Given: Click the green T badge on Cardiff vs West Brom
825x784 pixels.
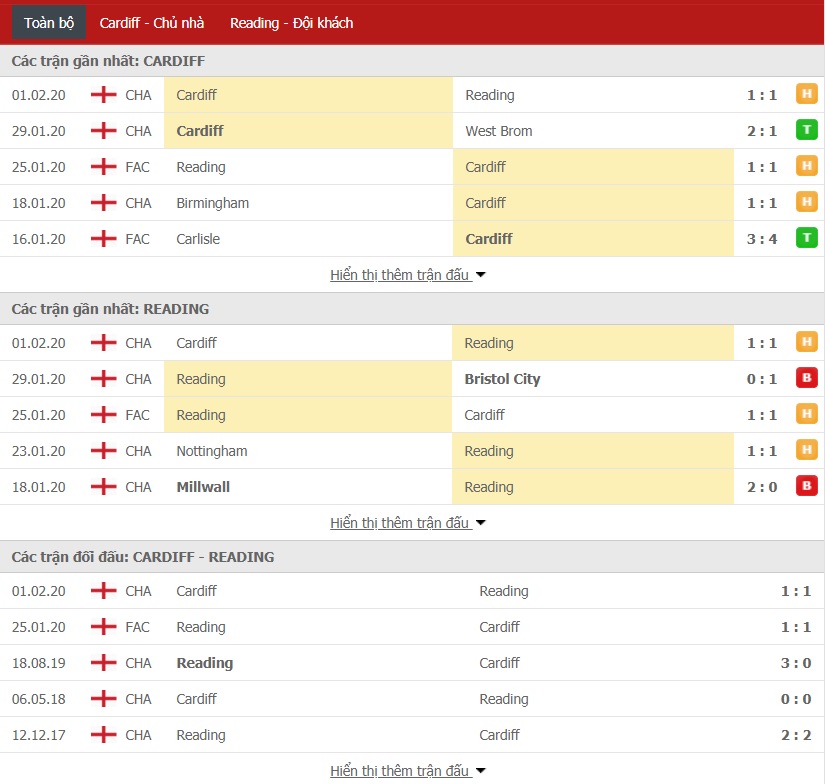Looking at the screenshot, I should click(806, 130).
